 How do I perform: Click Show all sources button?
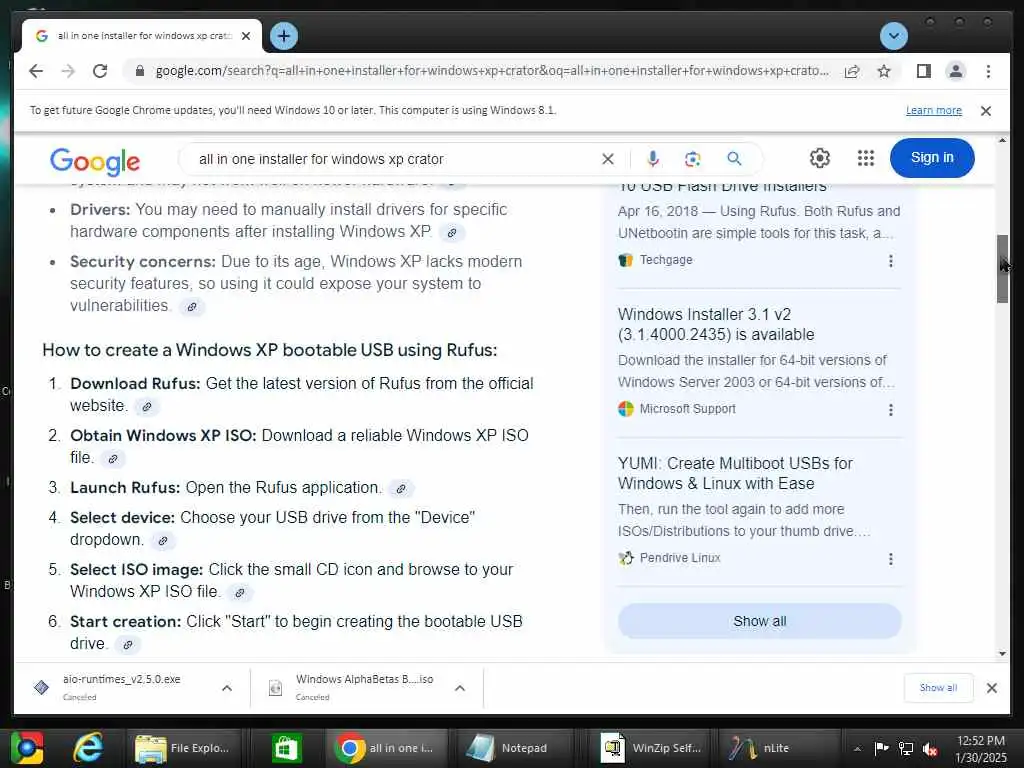click(x=760, y=621)
